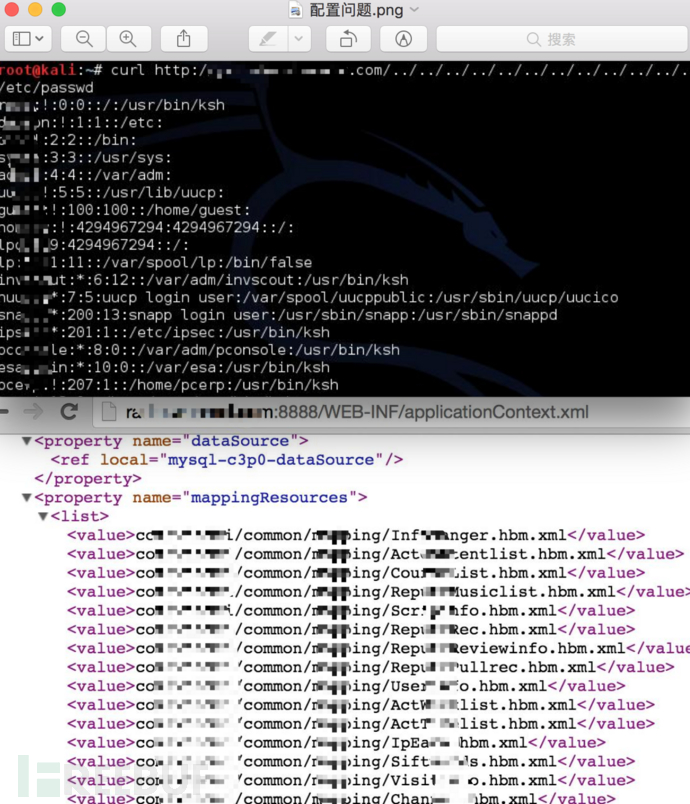Click the value ending Musiclist.hbm.xml
Image resolution: width=690 pixels, height=804 pixels.
(x=379, y=592)
